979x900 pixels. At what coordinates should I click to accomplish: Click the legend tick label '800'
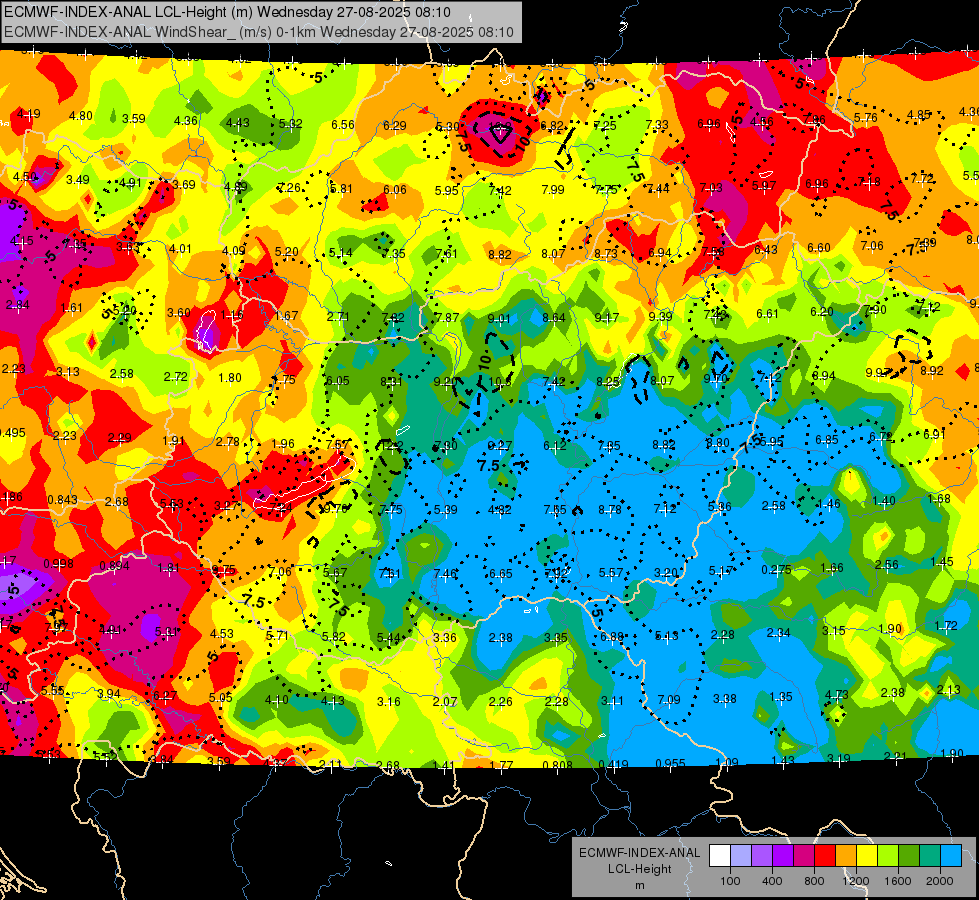(814, 881)
